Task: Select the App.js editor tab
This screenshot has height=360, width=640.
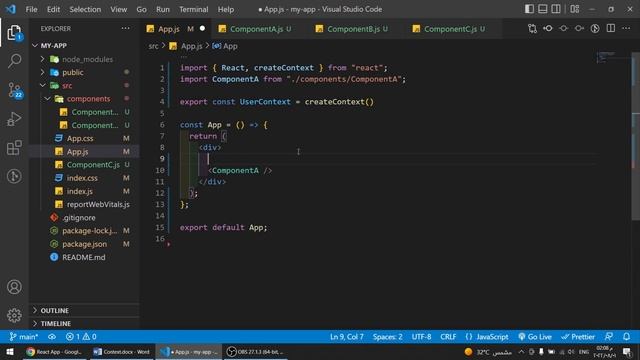Action: (176, 29)
